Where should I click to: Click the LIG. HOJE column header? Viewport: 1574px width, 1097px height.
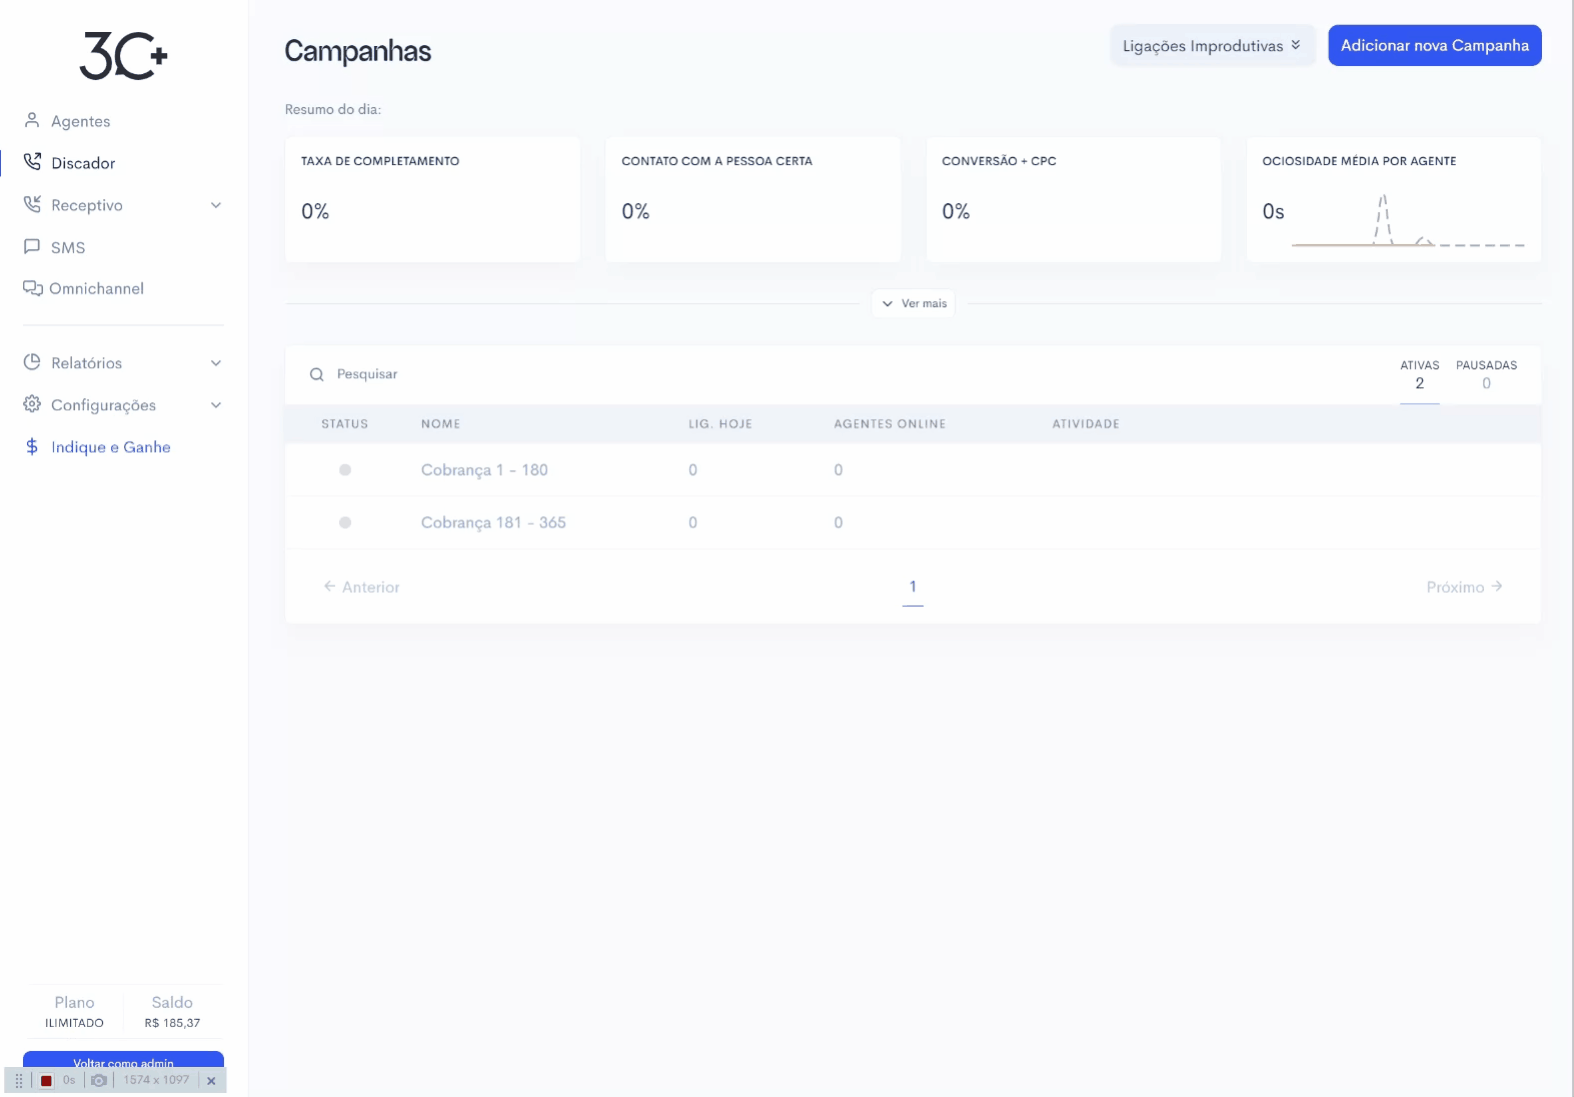pos(720,424)
